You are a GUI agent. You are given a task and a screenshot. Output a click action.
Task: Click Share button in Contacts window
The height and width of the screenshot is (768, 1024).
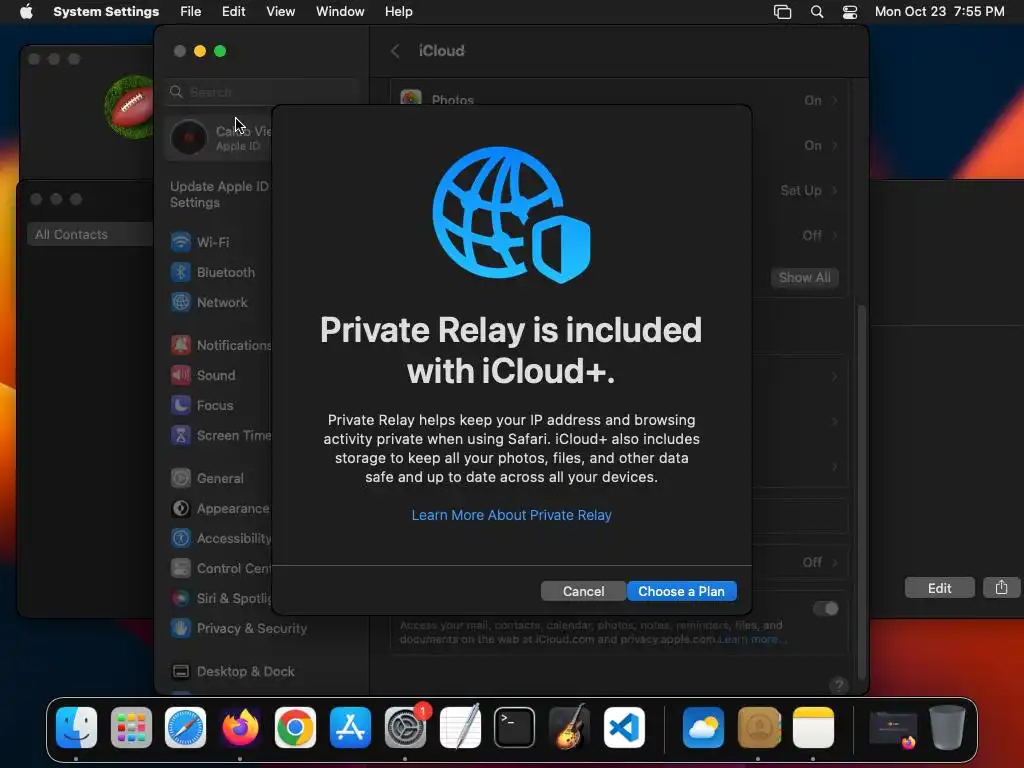(1001, 588)
